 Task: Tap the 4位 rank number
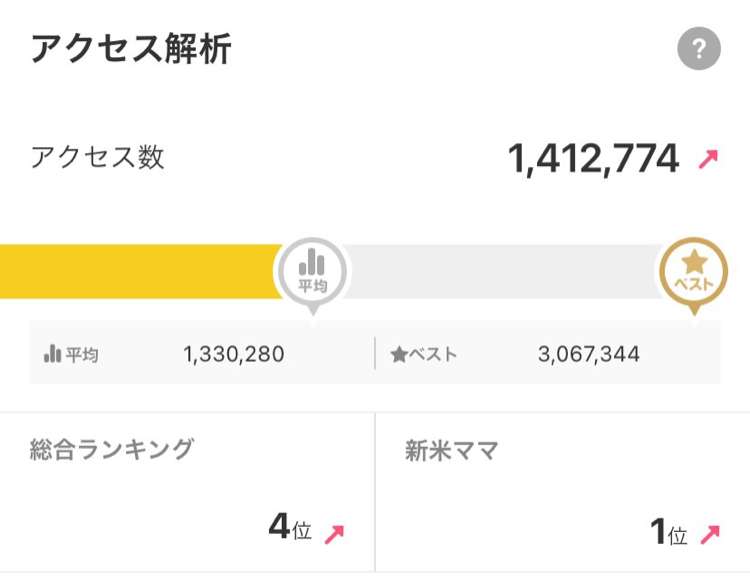pyautogui.click(x=290, y=526)
